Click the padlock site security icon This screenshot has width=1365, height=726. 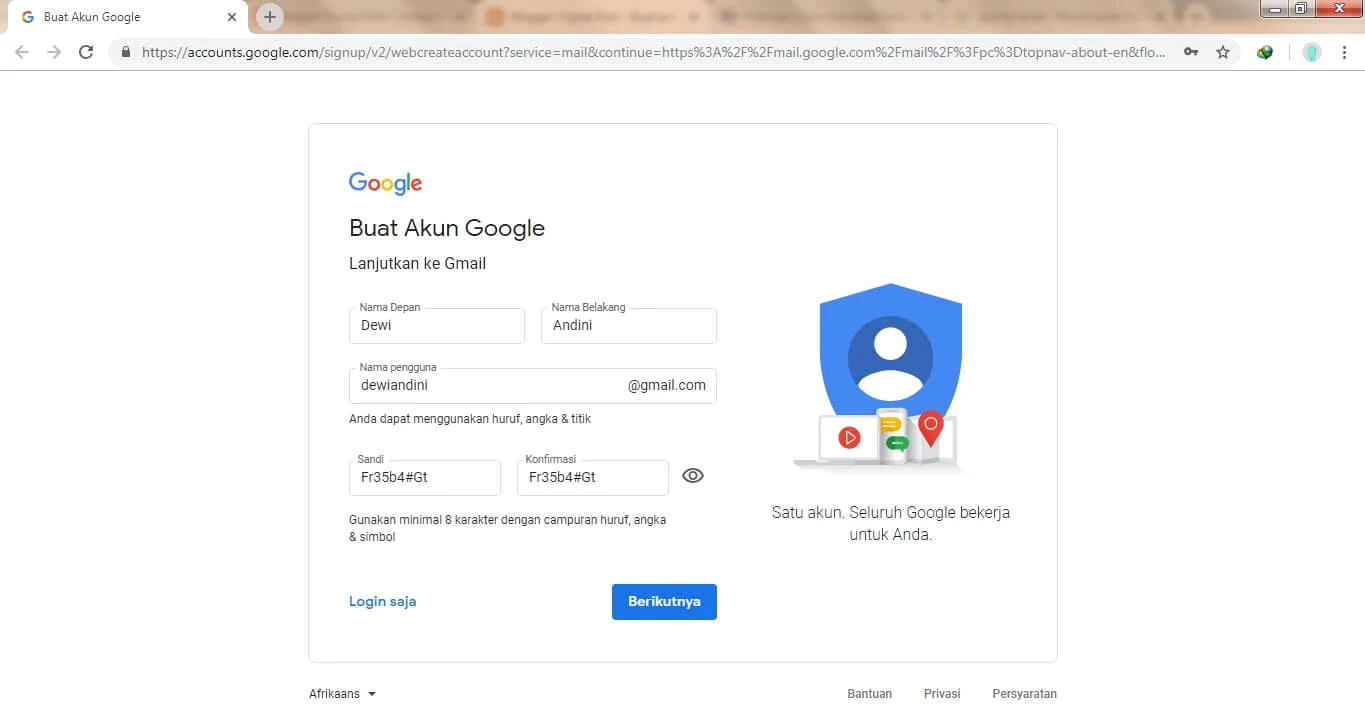126,52
